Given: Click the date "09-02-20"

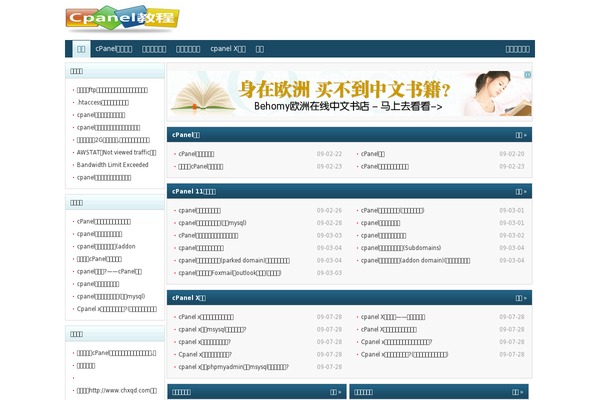Looking at the screenshot, I should [x=512, y=154].
